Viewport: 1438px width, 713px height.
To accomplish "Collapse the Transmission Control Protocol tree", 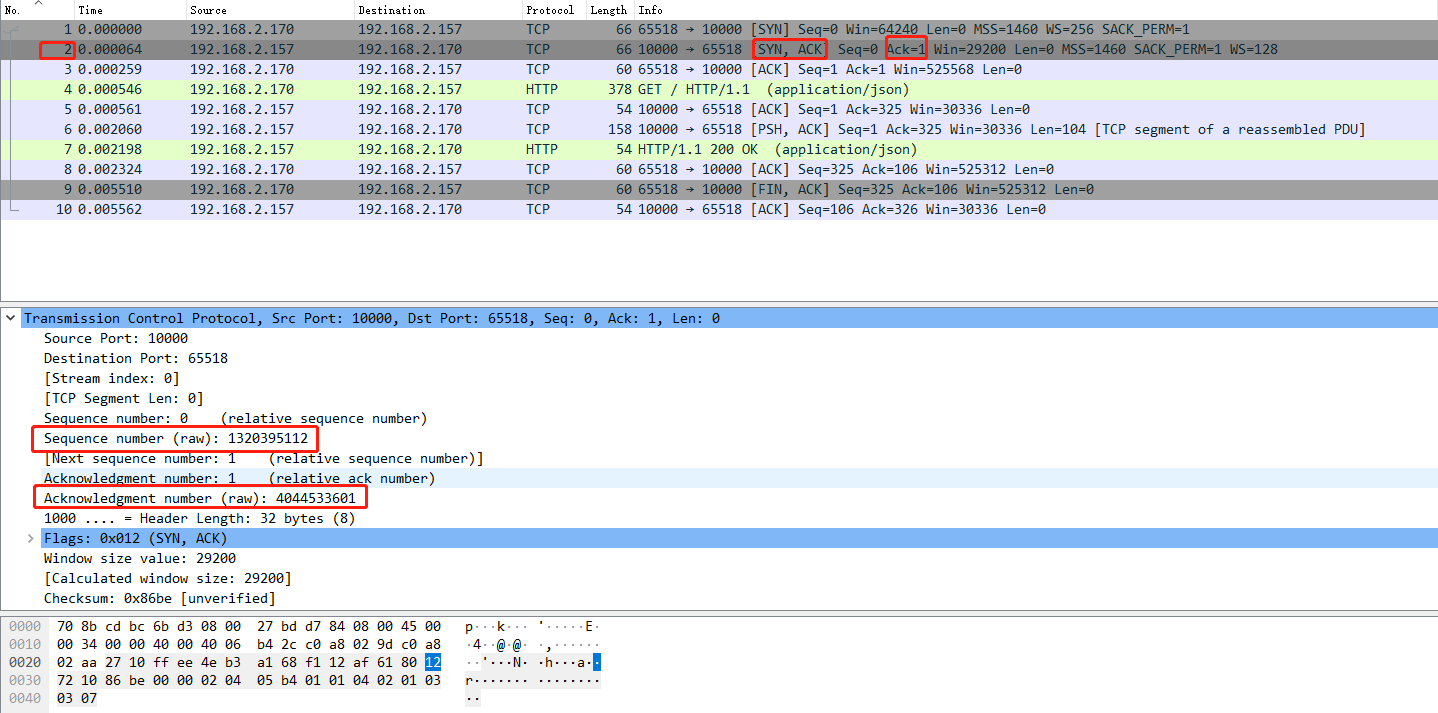I will click(x=10, y=318).
